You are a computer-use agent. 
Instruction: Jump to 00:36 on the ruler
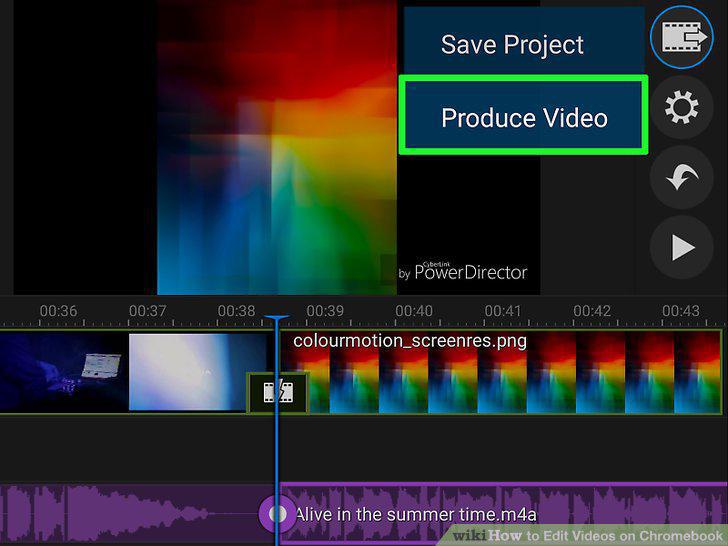pyautogui.click(x=58, y=311)
